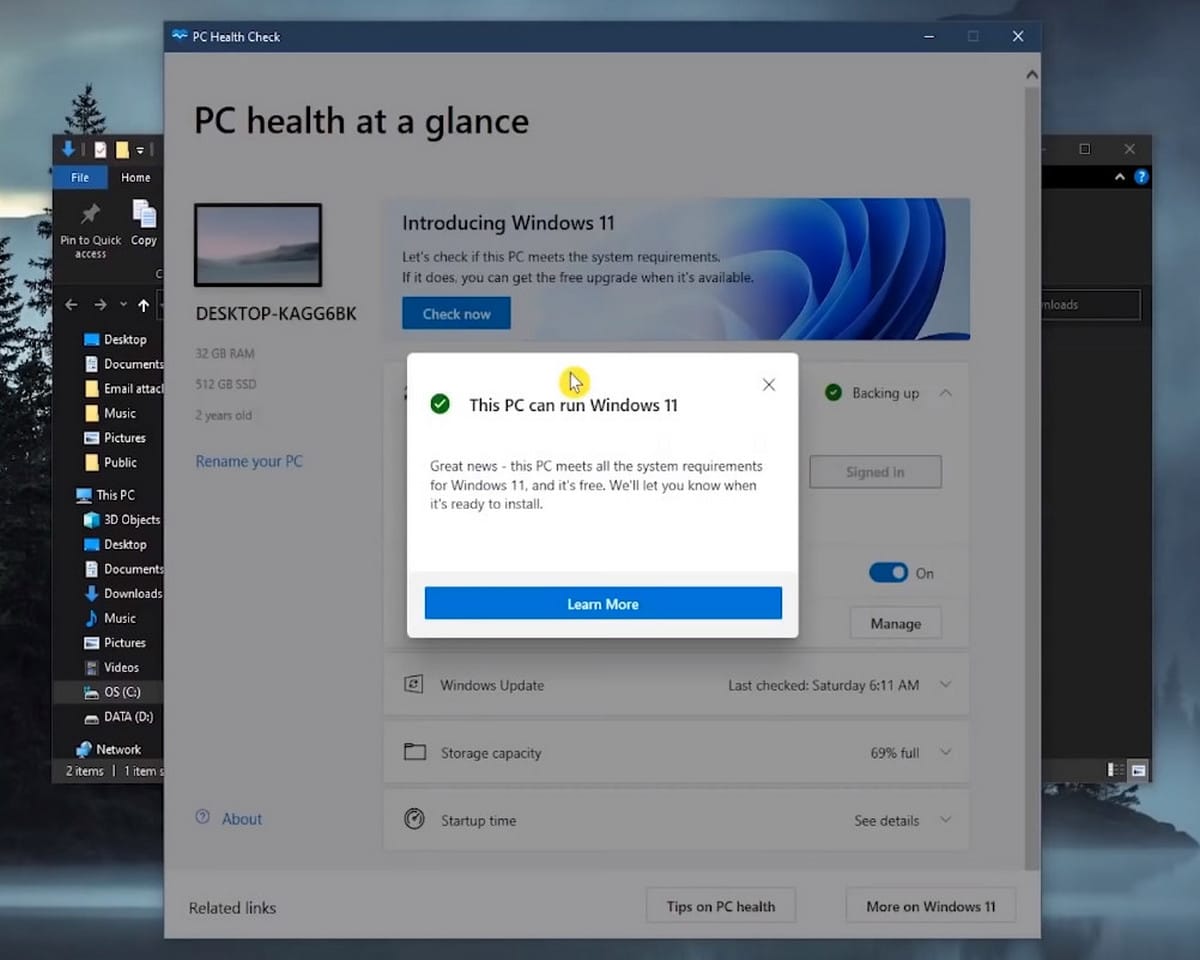
Task: Click the '69% full' storage value
Action: pos(894,752)
